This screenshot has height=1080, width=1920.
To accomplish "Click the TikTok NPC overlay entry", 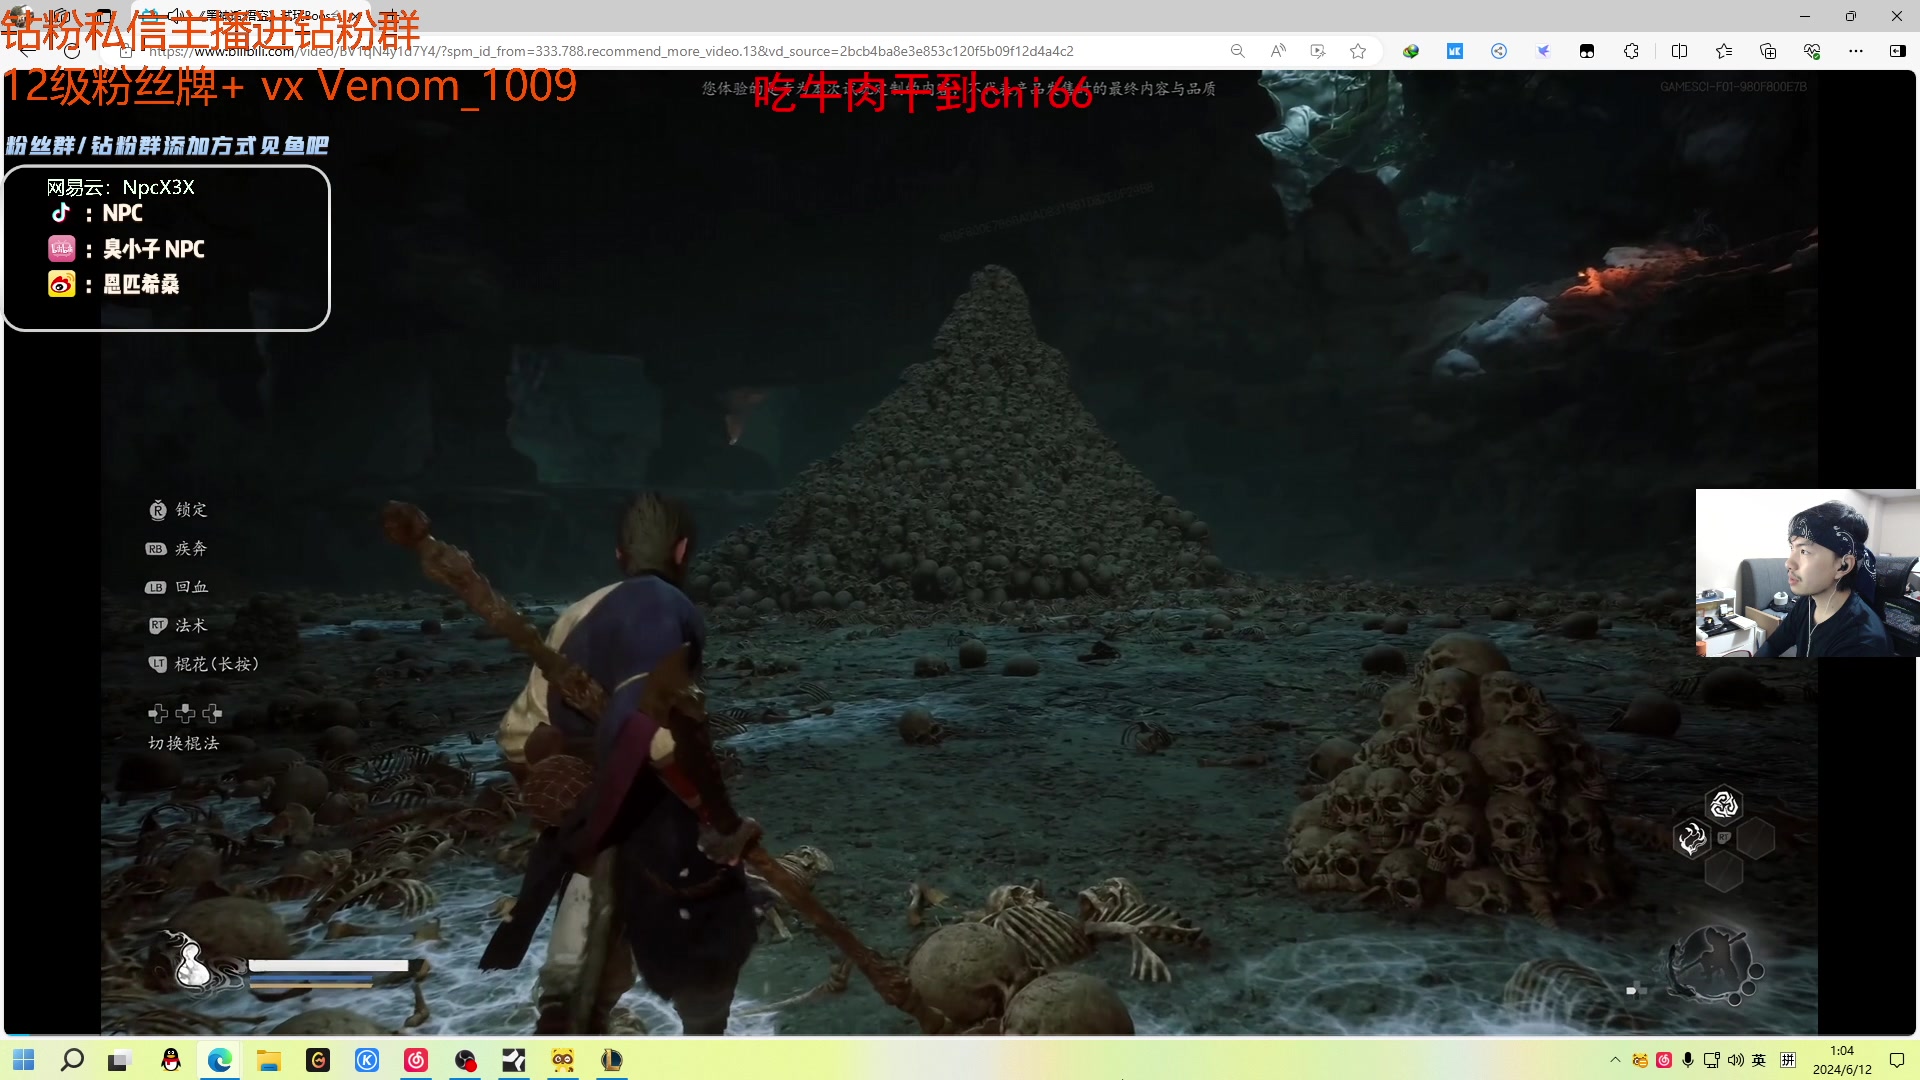I will [97, 213].
